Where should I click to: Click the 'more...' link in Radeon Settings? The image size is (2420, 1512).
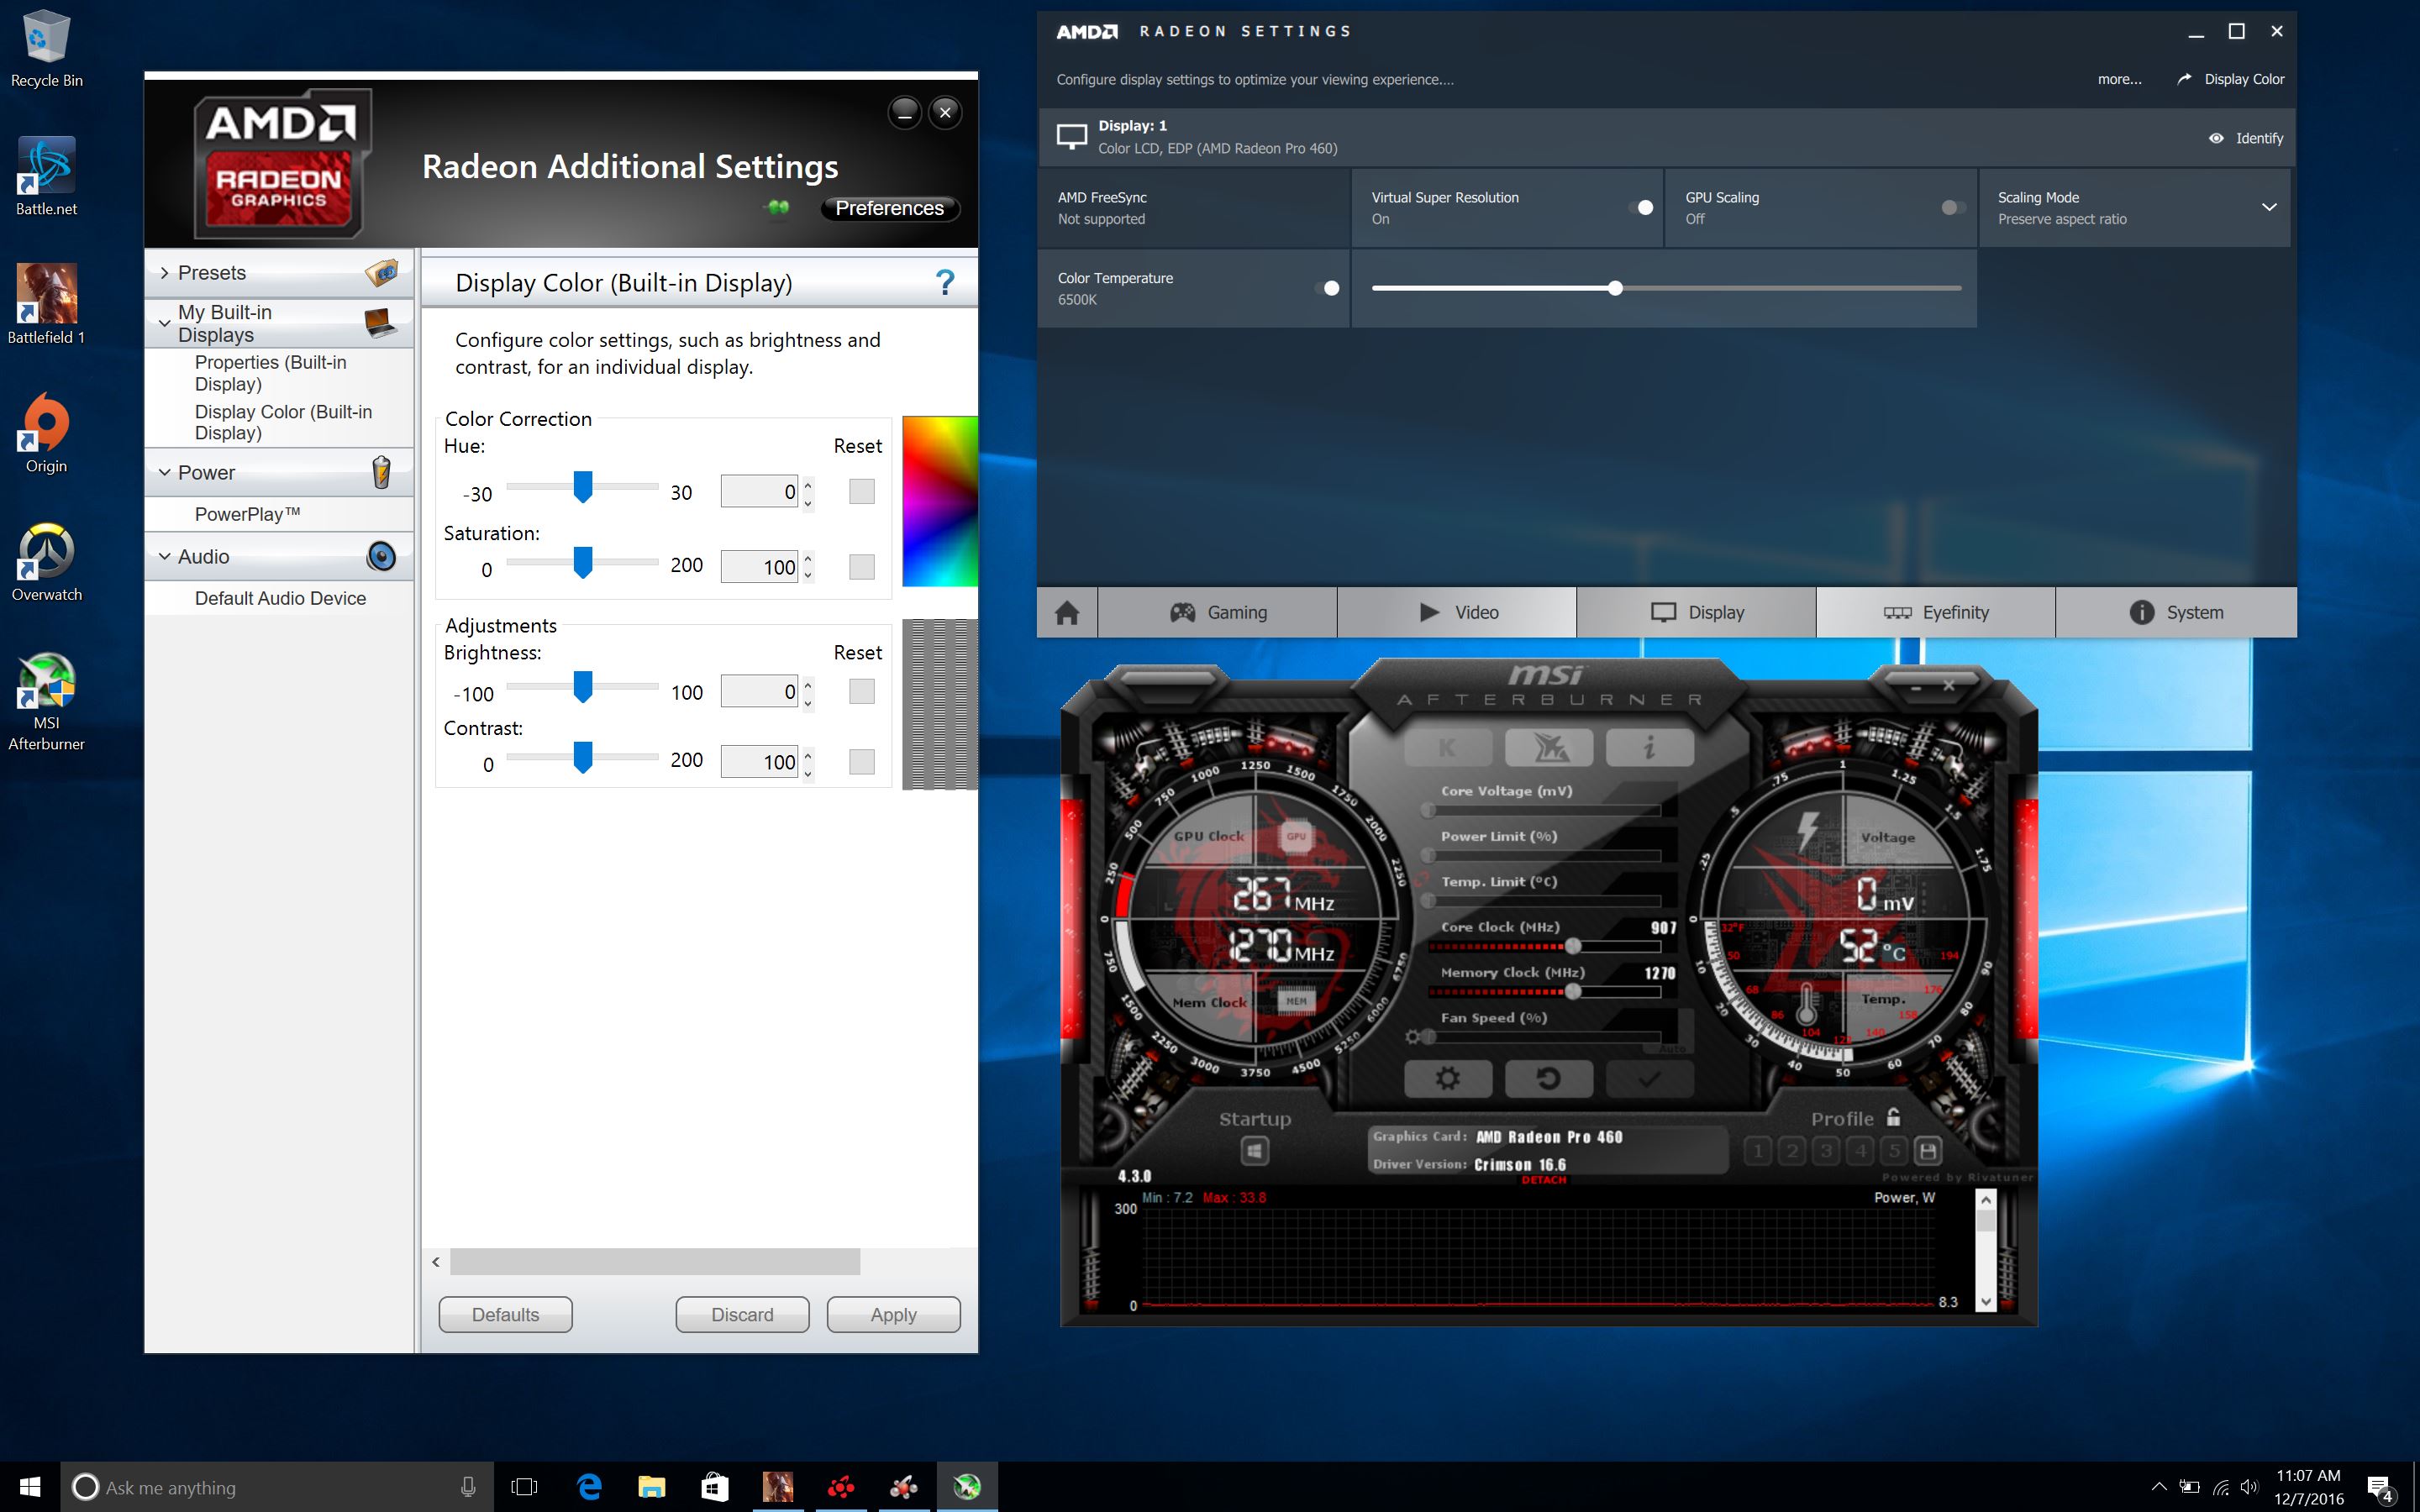point(2119,79)
